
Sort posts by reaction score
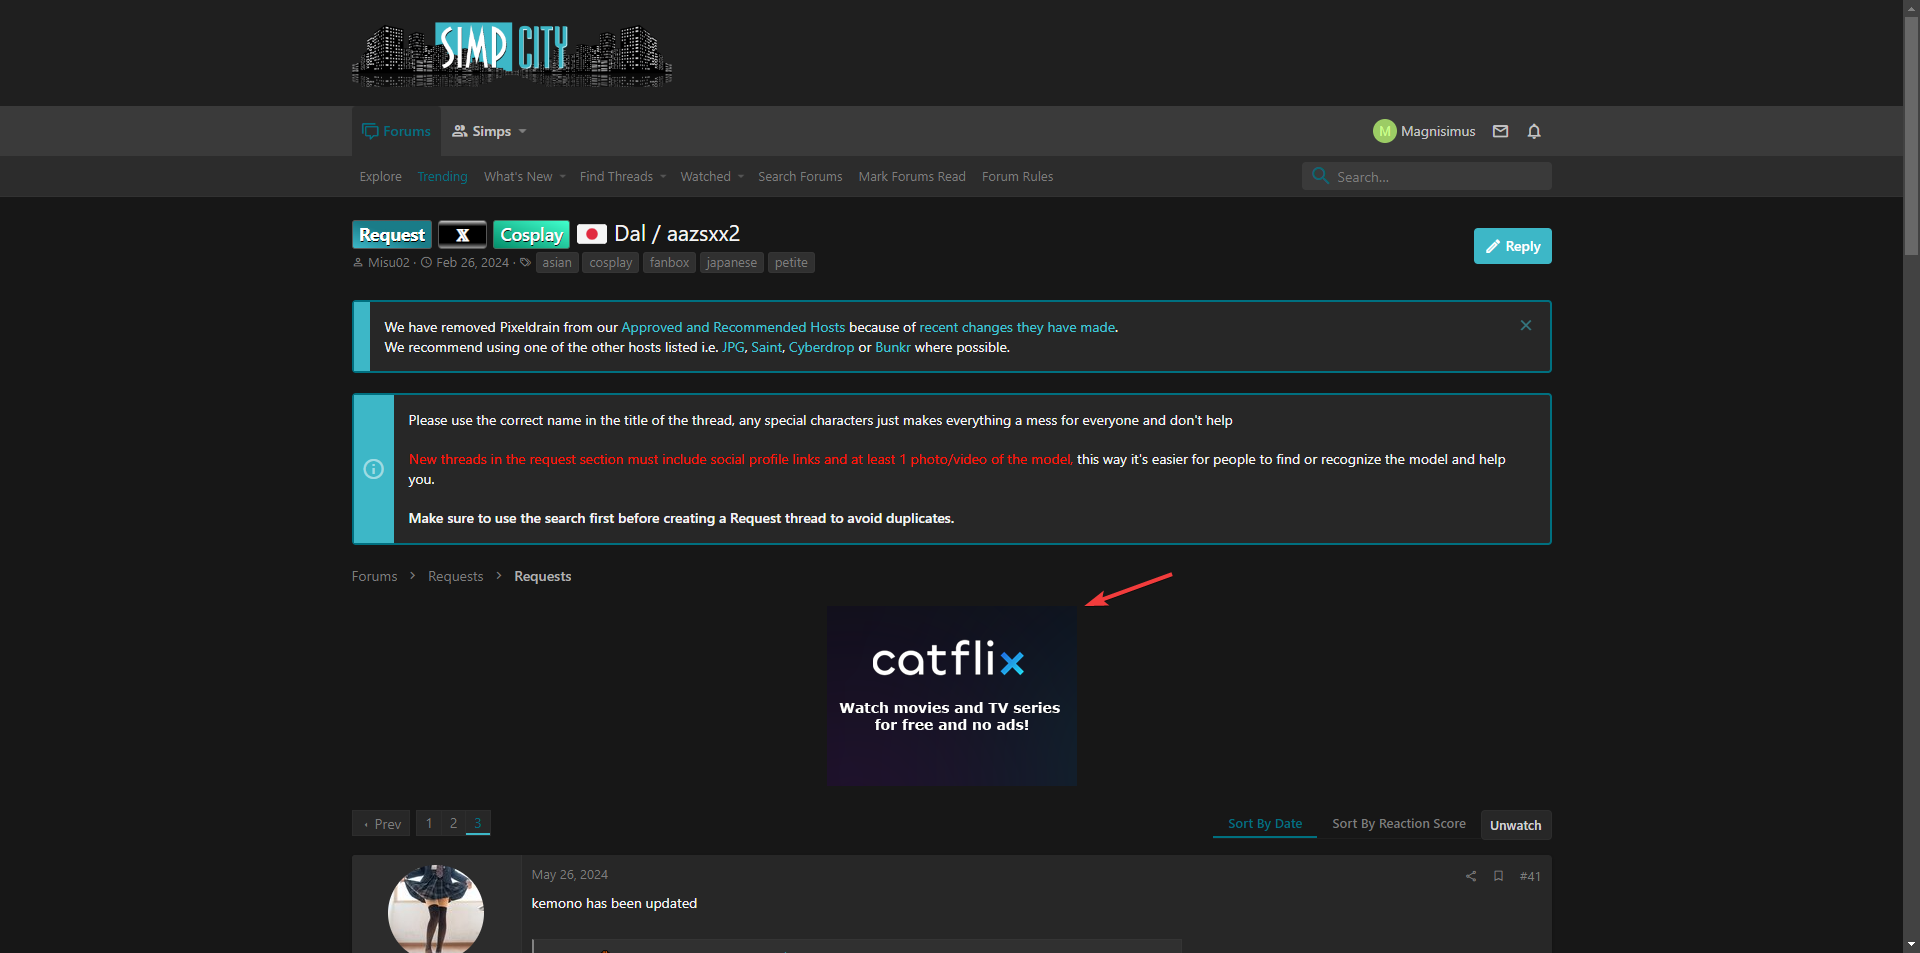(1398, 824)
